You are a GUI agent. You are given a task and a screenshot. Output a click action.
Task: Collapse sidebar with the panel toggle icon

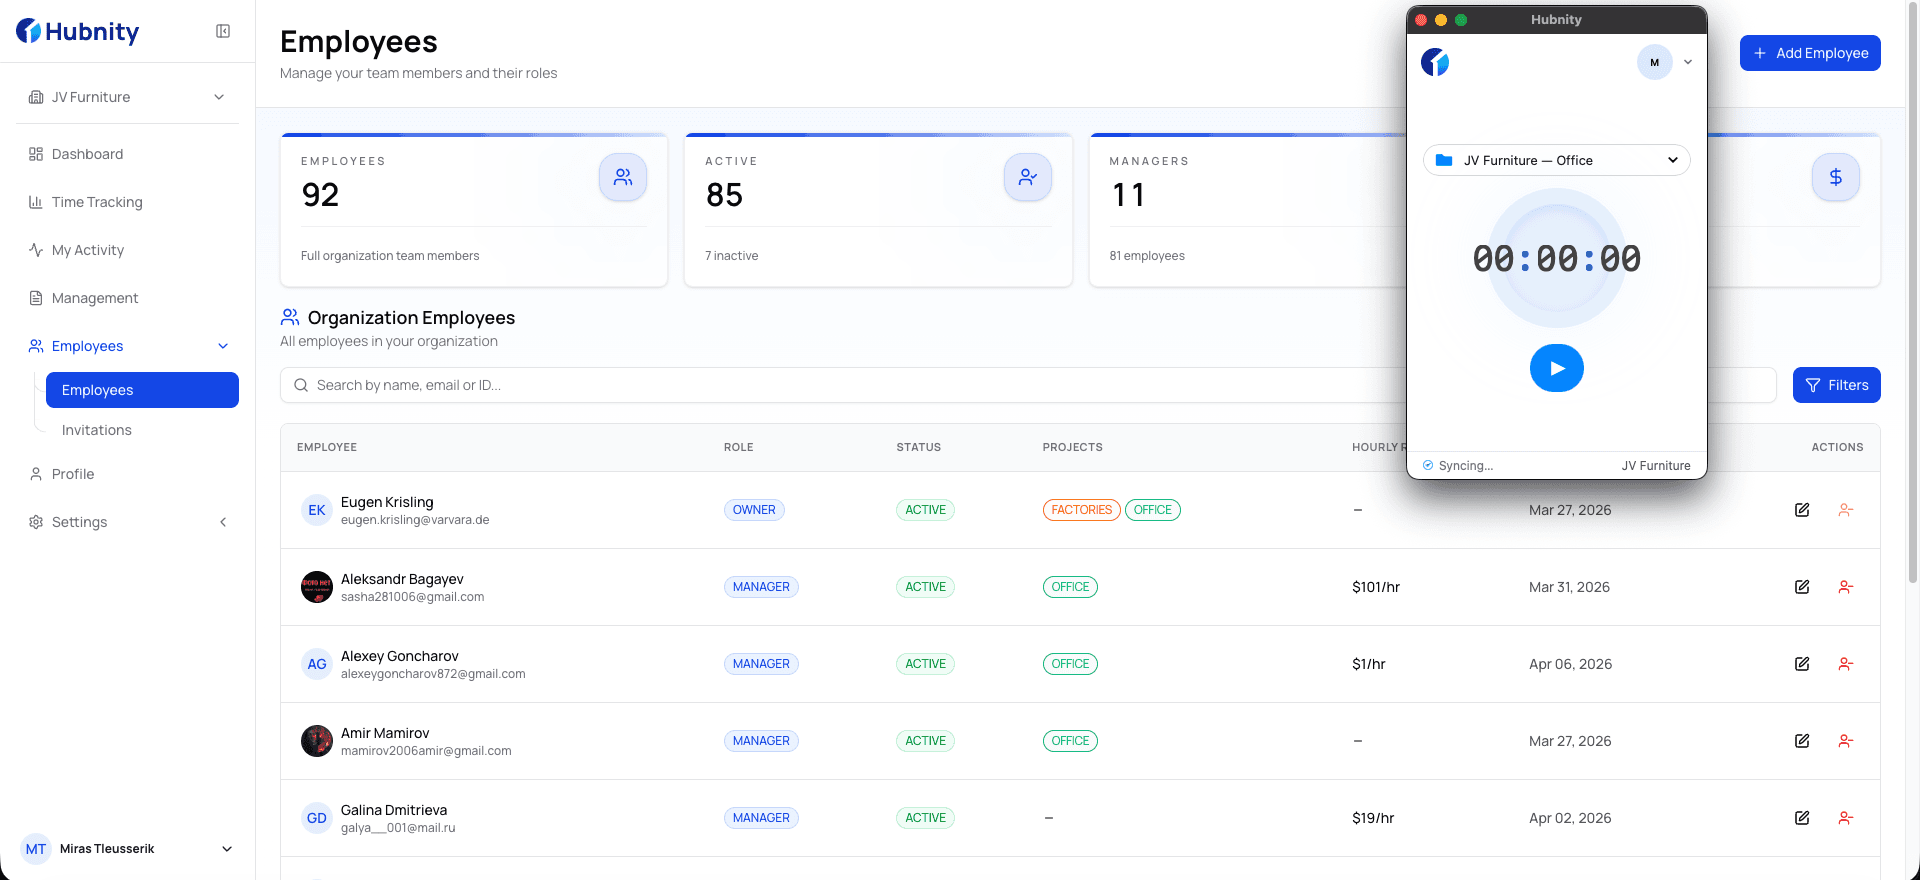click(x=223, y=31)
